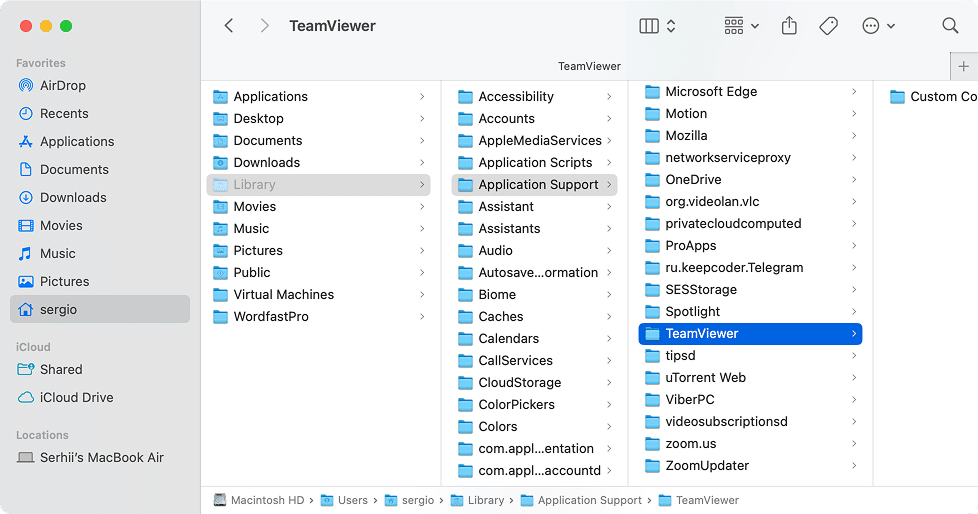Click Users in the path bar
The height and width of the screenshot is (514, 978).
[x=344, y=500]
